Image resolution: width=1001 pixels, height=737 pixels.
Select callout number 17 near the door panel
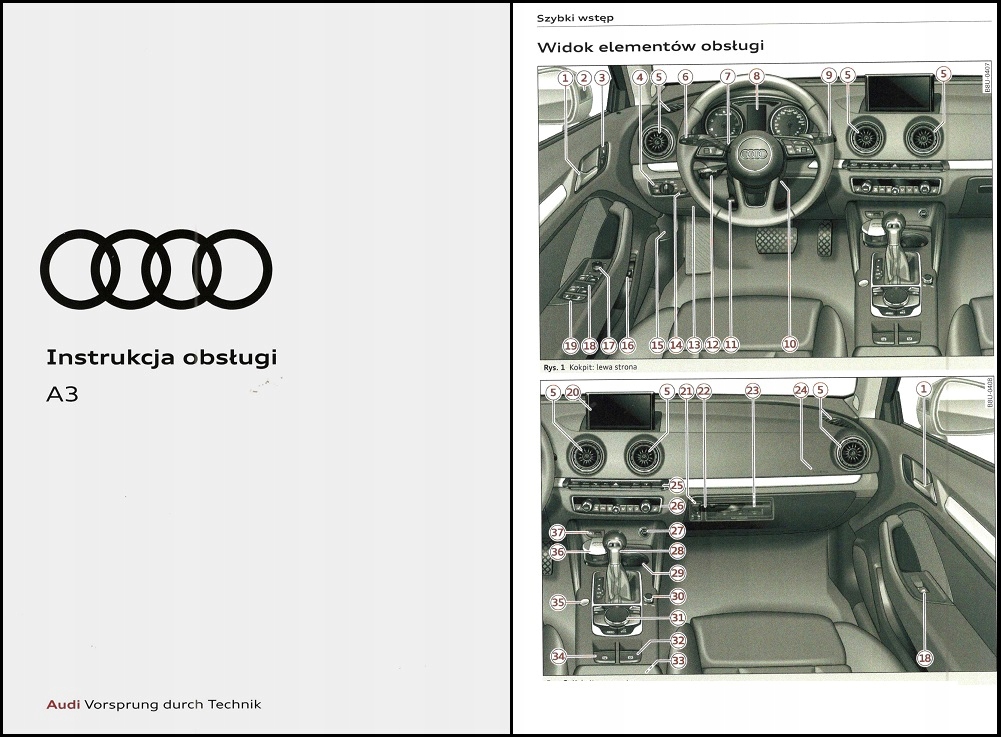[609, 346]
